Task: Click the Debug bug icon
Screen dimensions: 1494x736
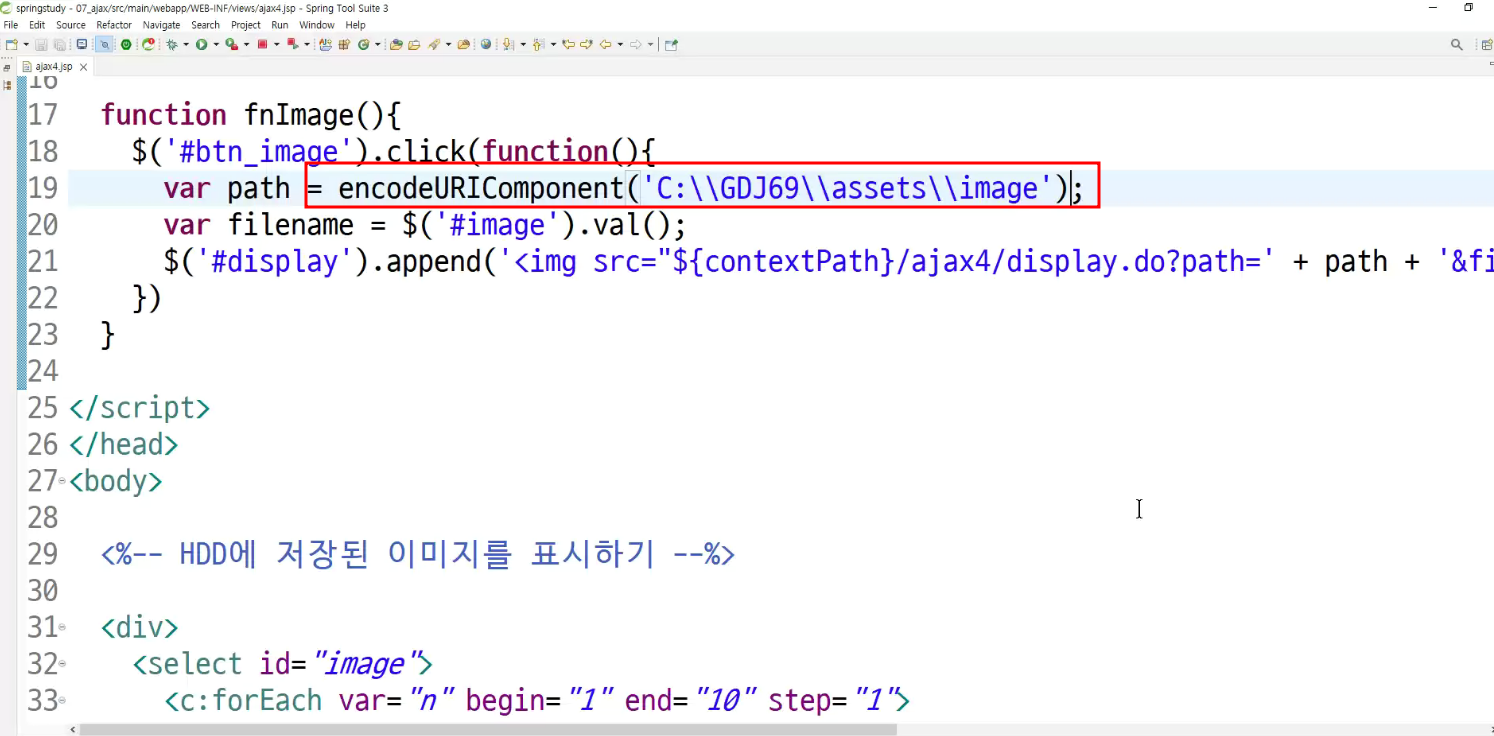Action: (x=172, y=44)
